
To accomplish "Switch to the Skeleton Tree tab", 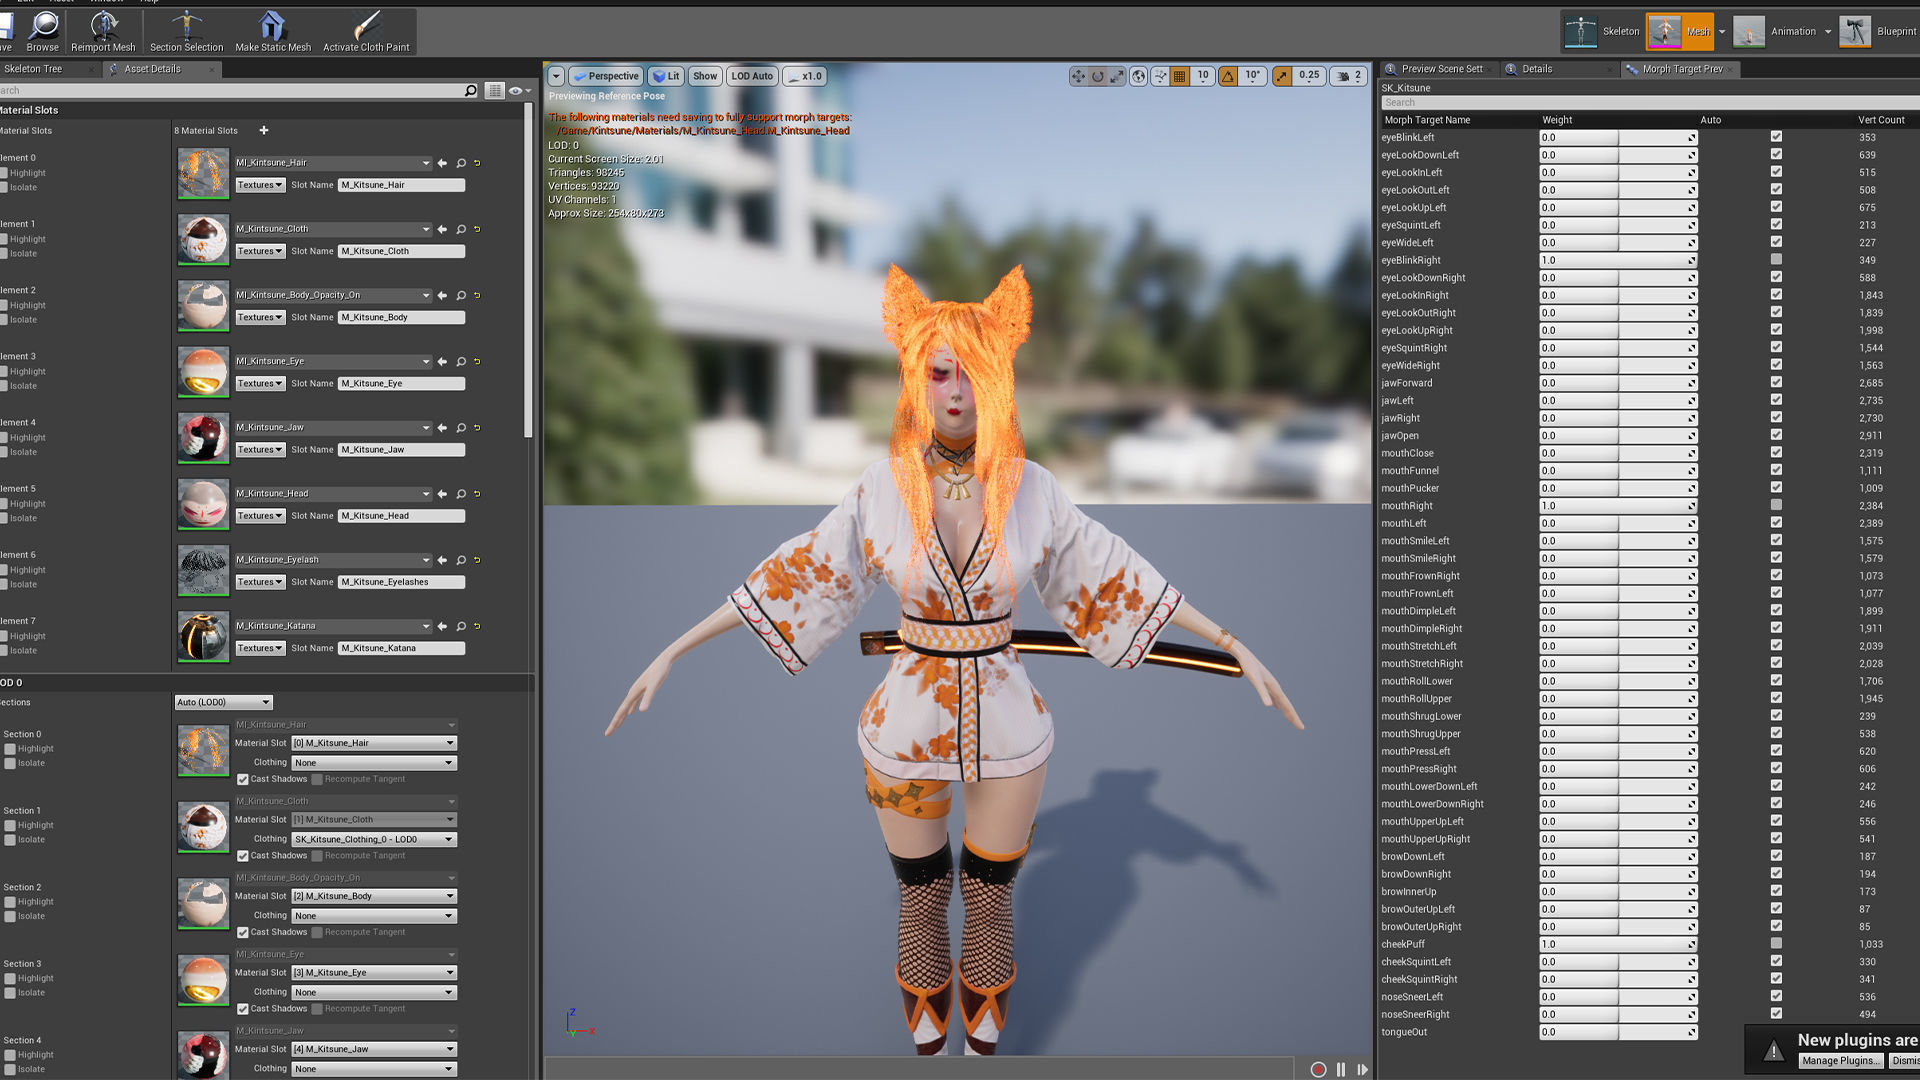I will coord(33,69).
